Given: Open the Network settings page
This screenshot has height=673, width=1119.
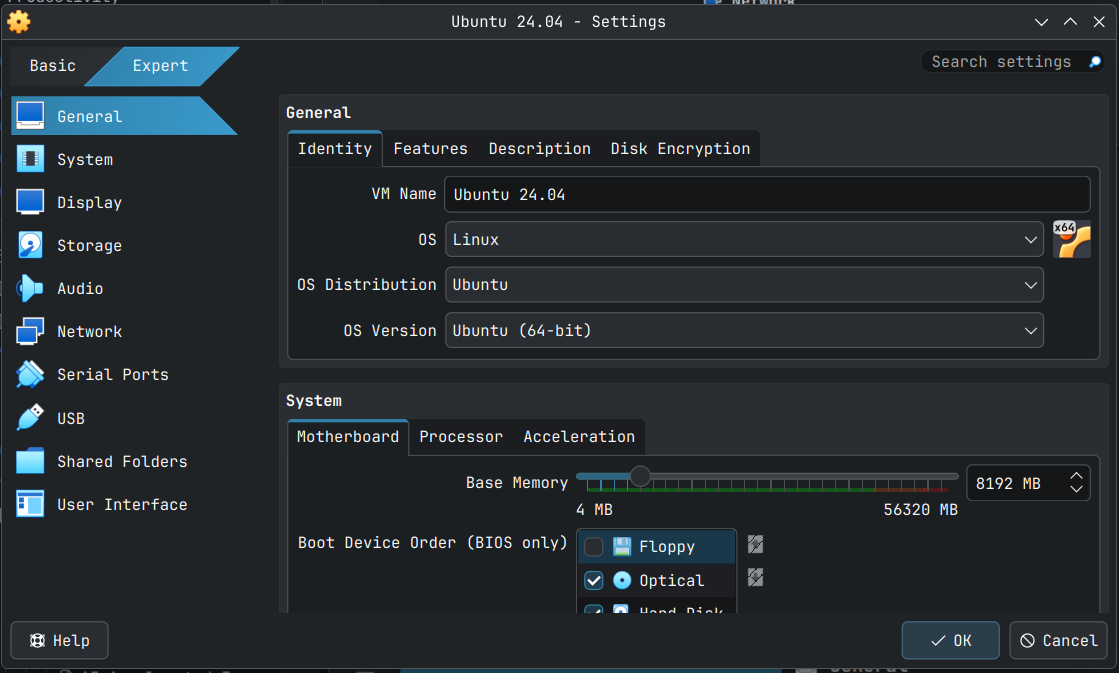Looking at the screenshot, I should point(89,332).
